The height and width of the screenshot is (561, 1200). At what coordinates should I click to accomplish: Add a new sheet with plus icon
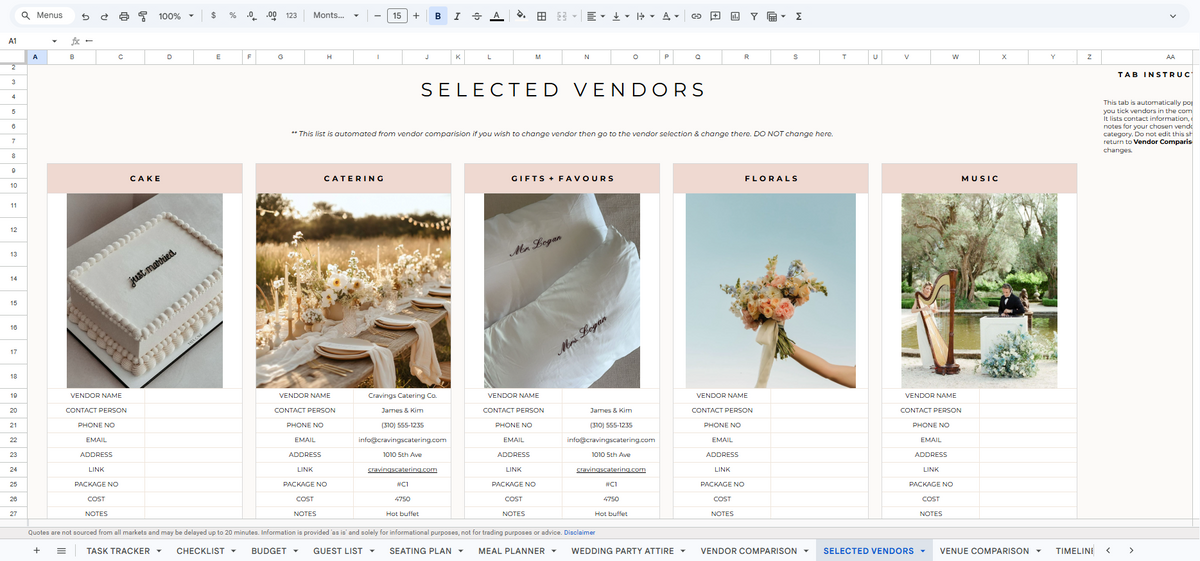pos(37,550)
